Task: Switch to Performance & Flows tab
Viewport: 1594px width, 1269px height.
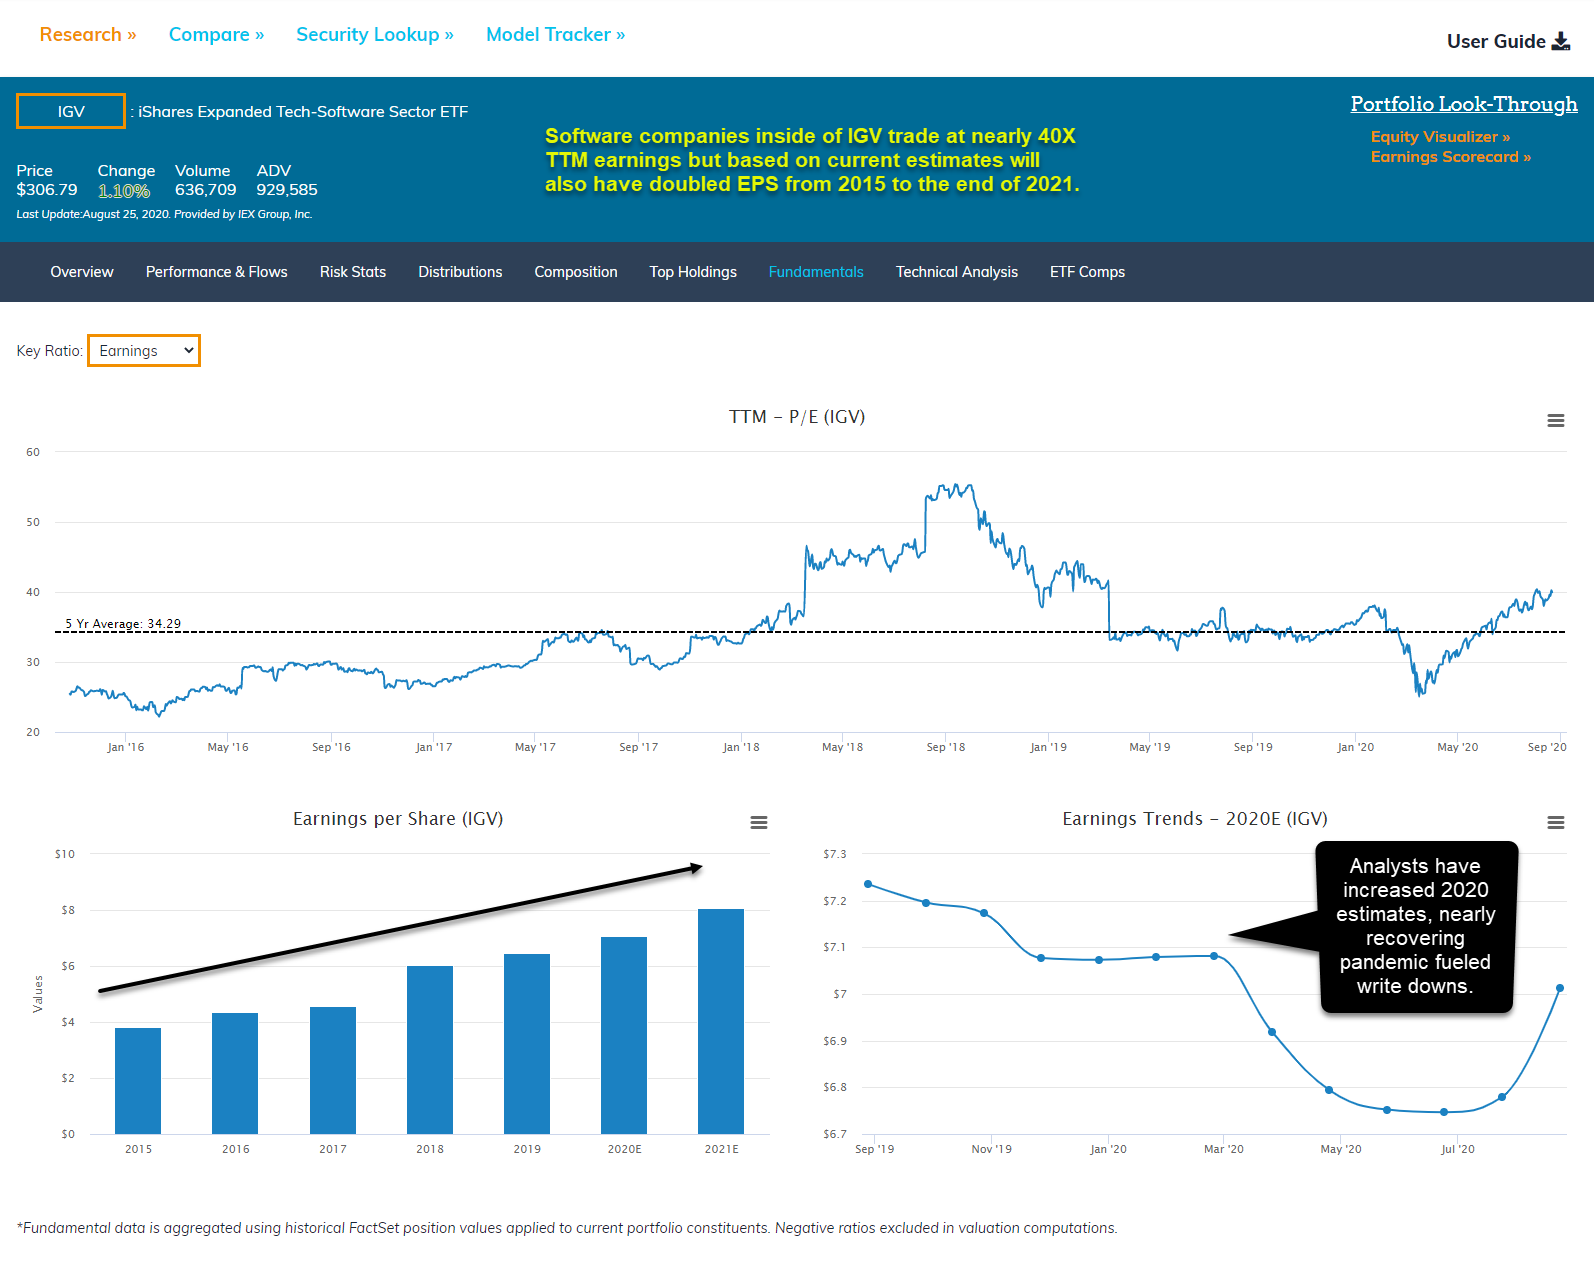Action: click(217, 272)
